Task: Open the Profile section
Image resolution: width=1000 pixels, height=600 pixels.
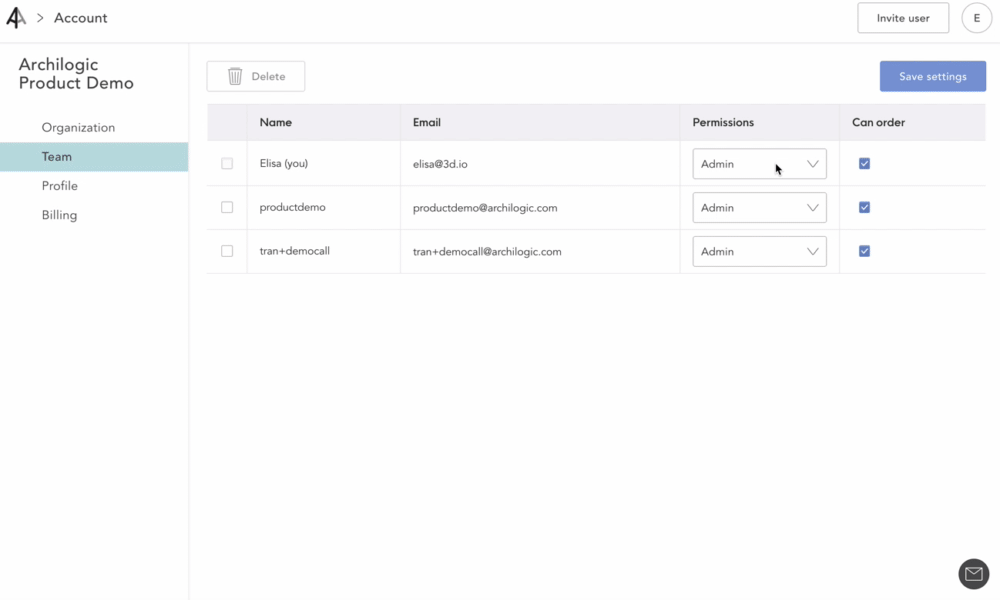Action: (x=59, y=186)
